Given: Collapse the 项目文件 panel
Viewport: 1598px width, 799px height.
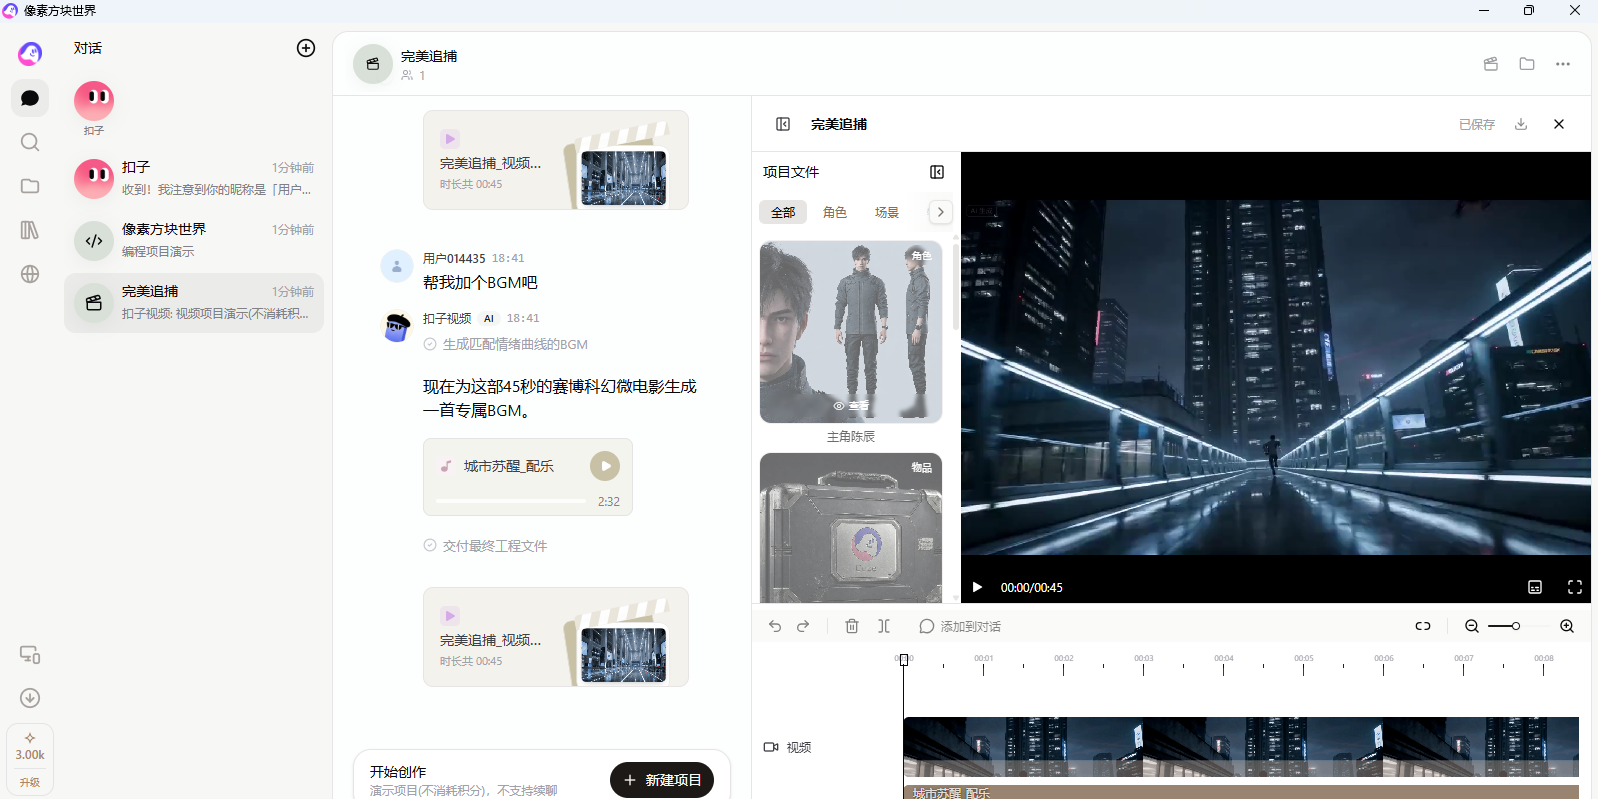Looking at the screenshot, I should pos(937,172).
